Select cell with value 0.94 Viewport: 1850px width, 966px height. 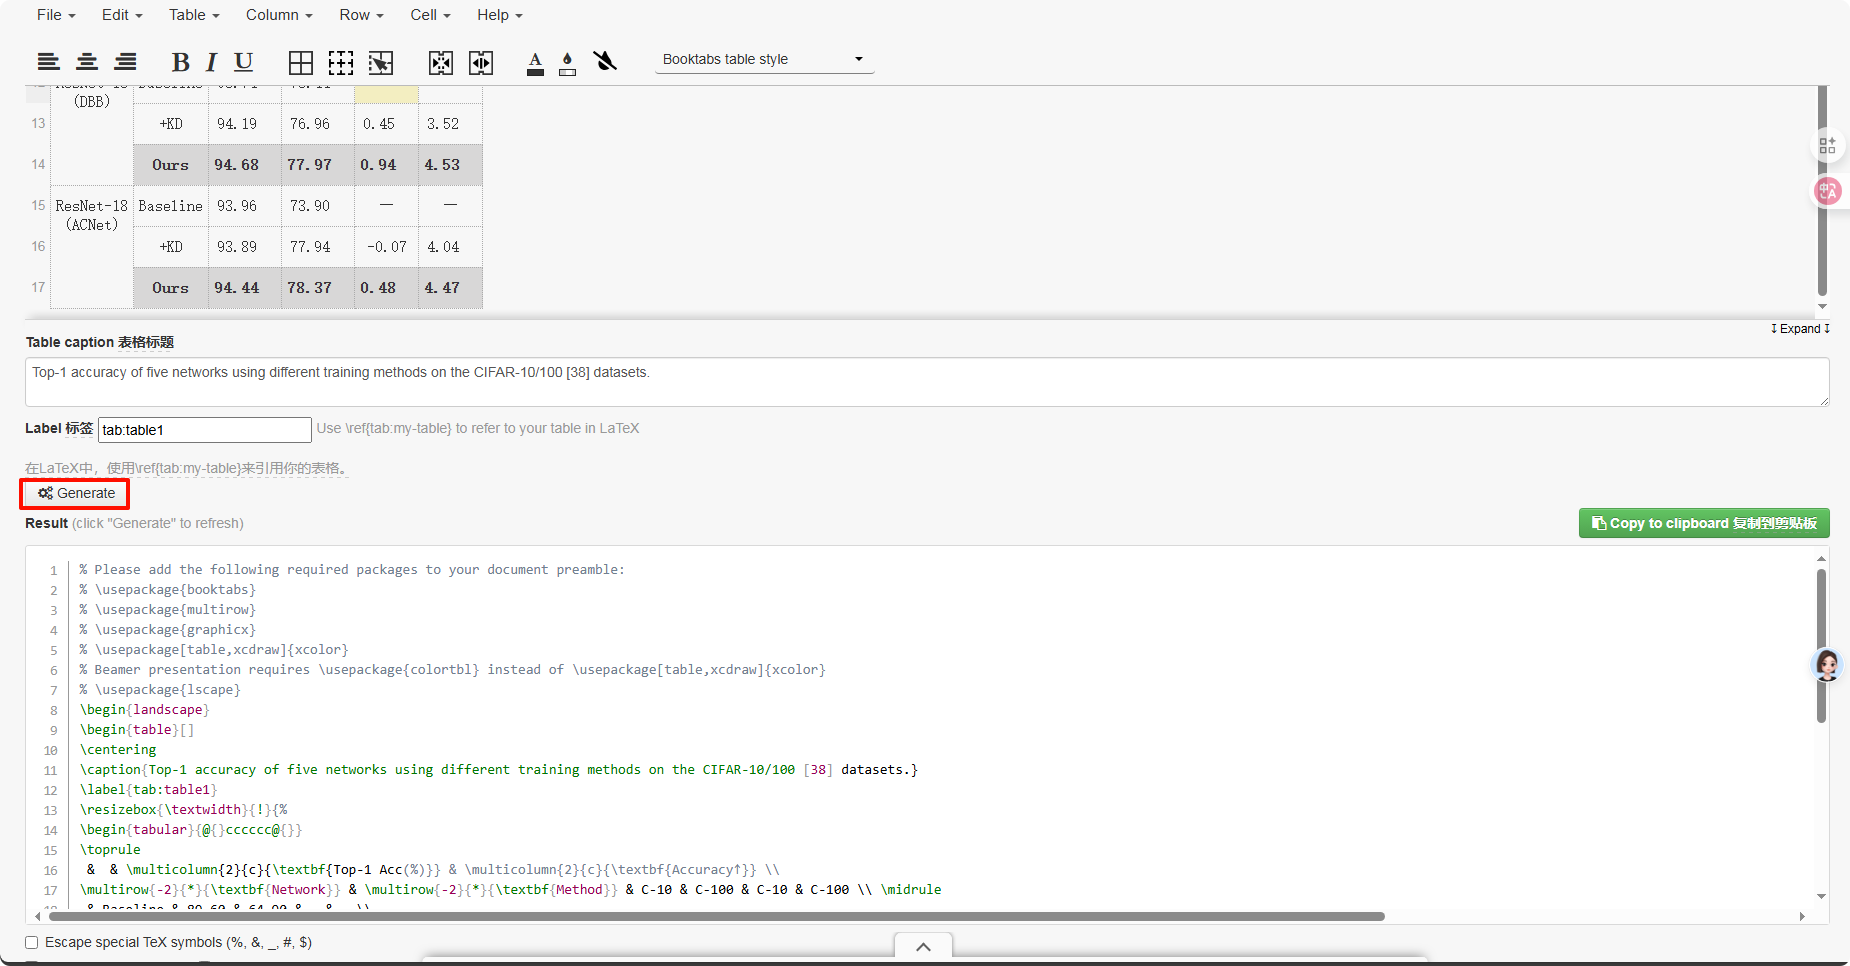pyautogui.click(x=386, y=165)
